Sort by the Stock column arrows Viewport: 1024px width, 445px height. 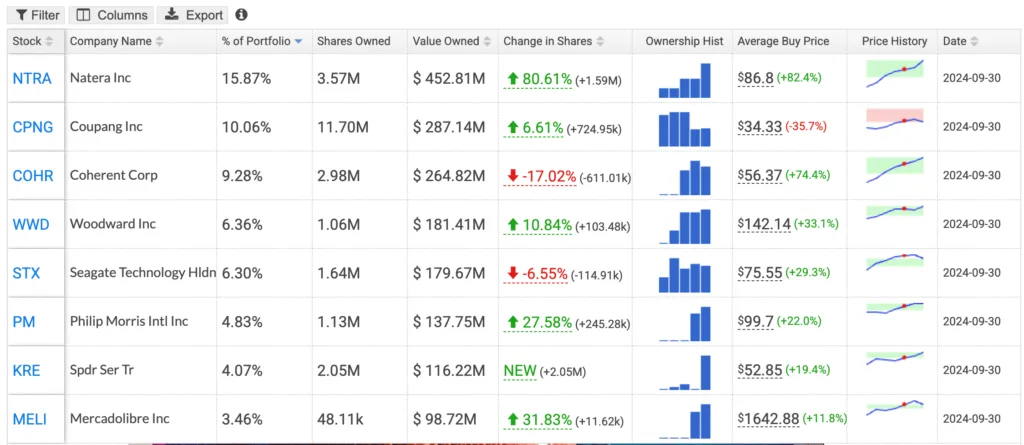point(50,41)
